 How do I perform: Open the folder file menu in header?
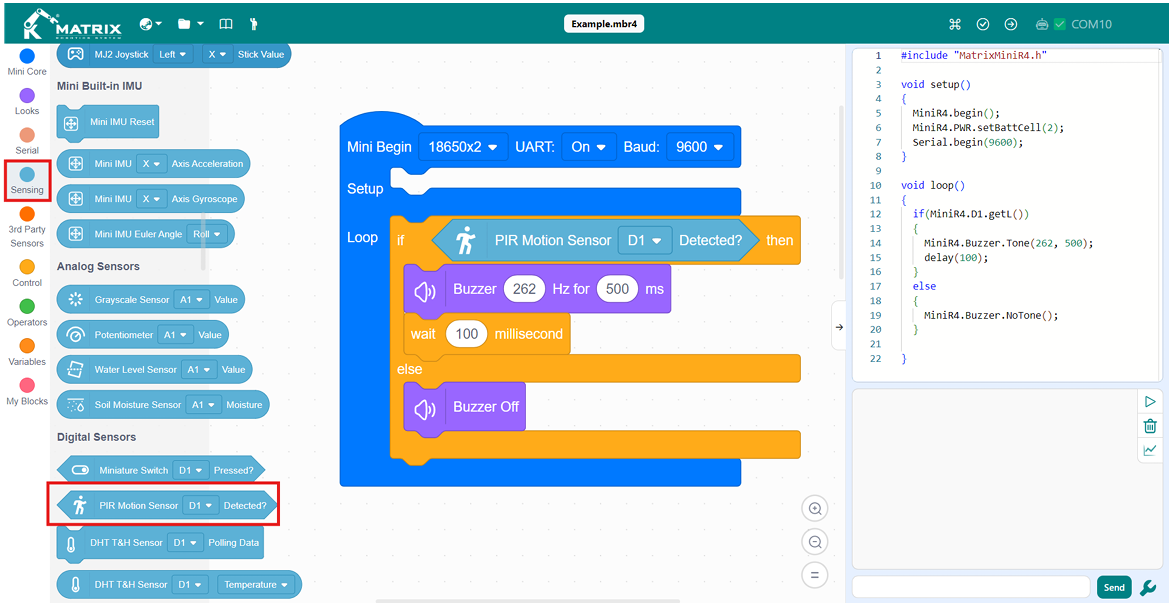190,24
